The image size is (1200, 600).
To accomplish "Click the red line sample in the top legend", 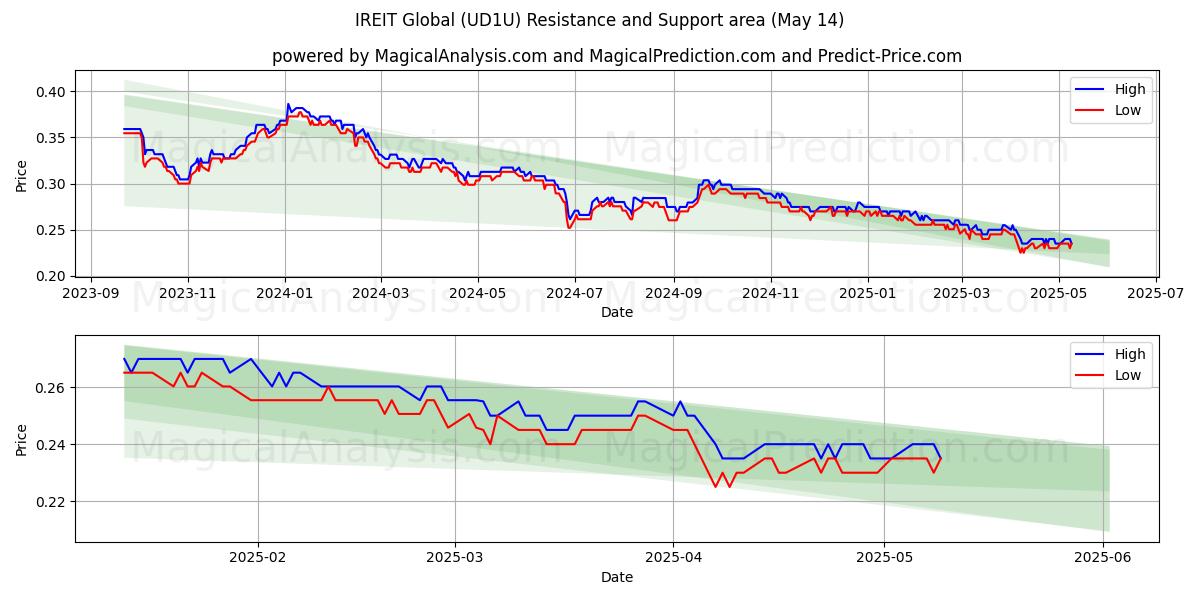I will (x=1091, y=110).
